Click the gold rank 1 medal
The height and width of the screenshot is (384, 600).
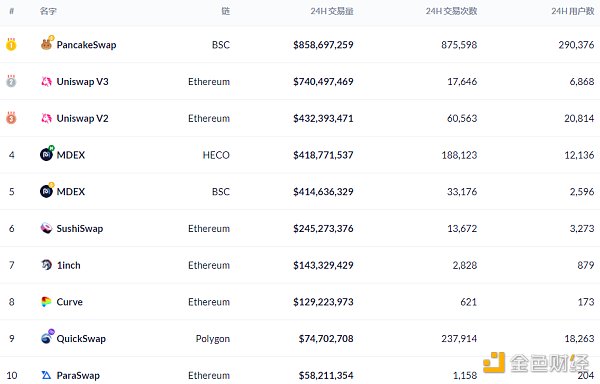[11, 44]
